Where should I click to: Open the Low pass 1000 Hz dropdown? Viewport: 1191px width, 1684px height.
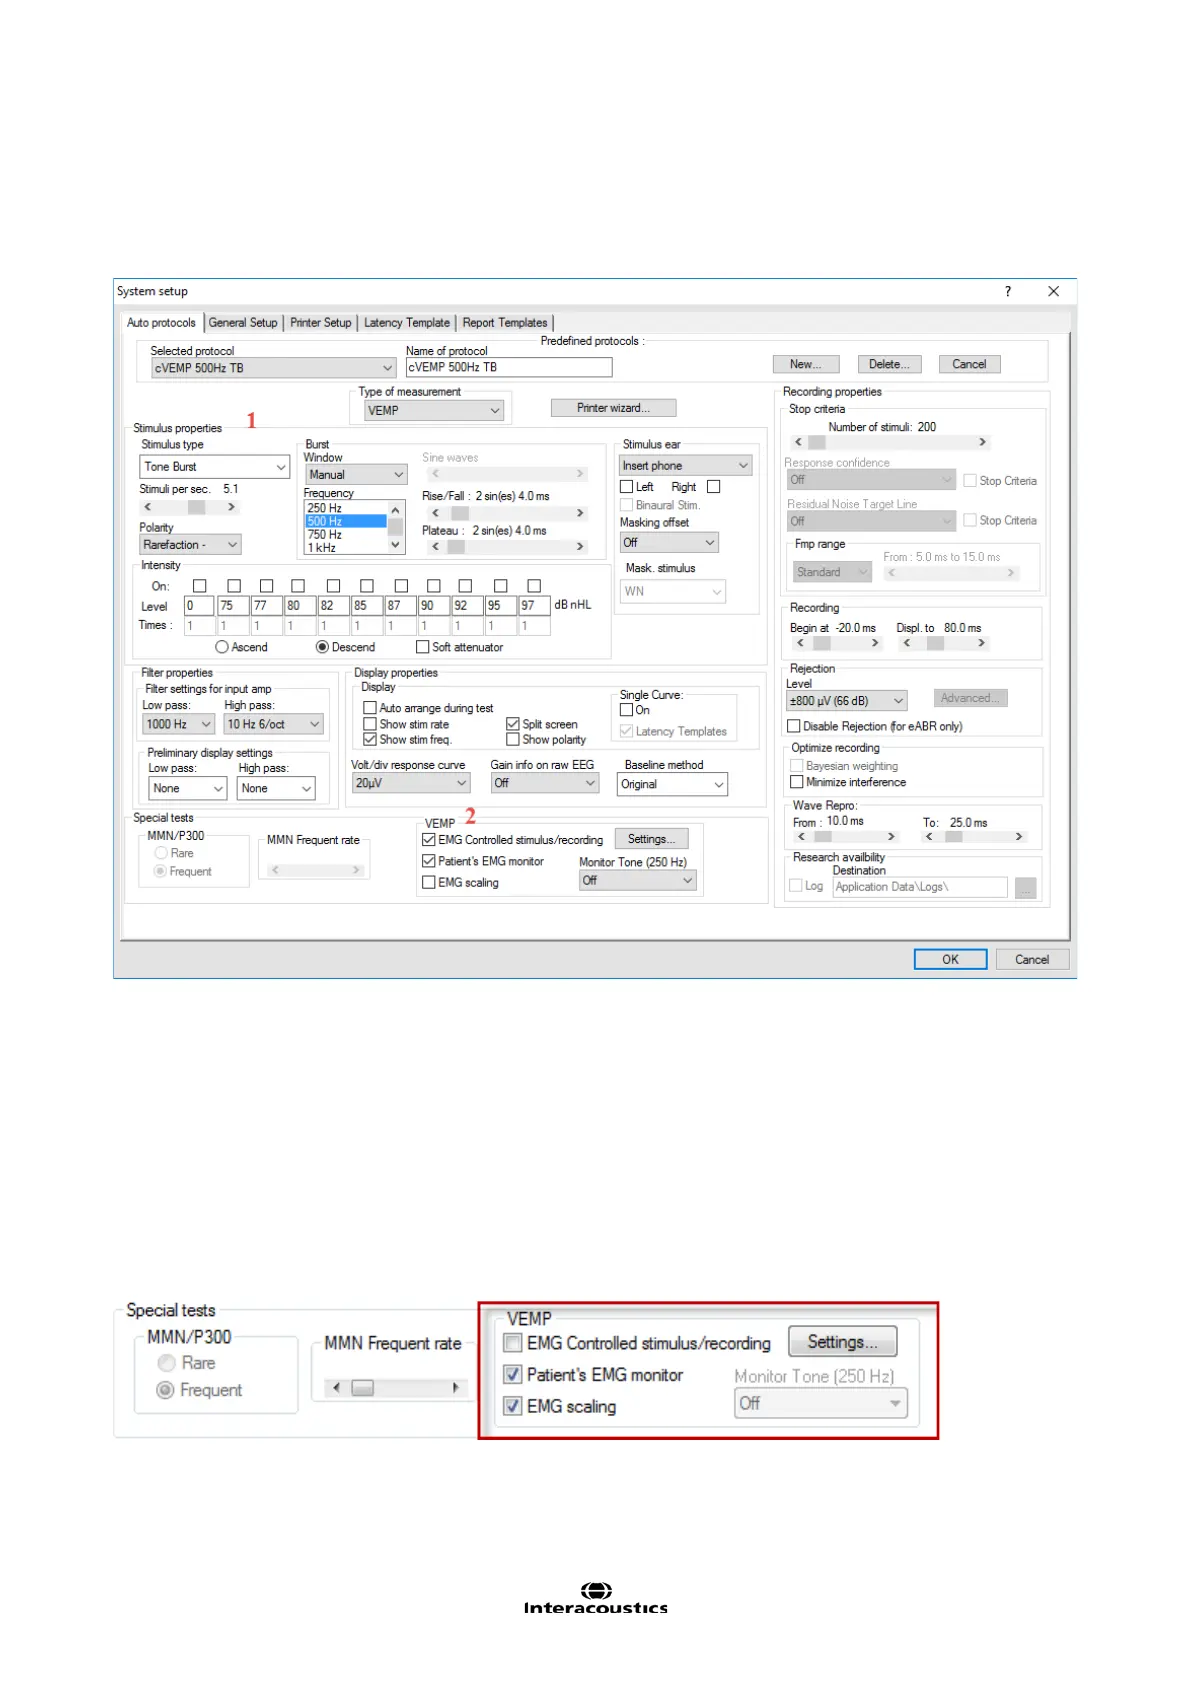pyautogui.click(x=179, y=724)
